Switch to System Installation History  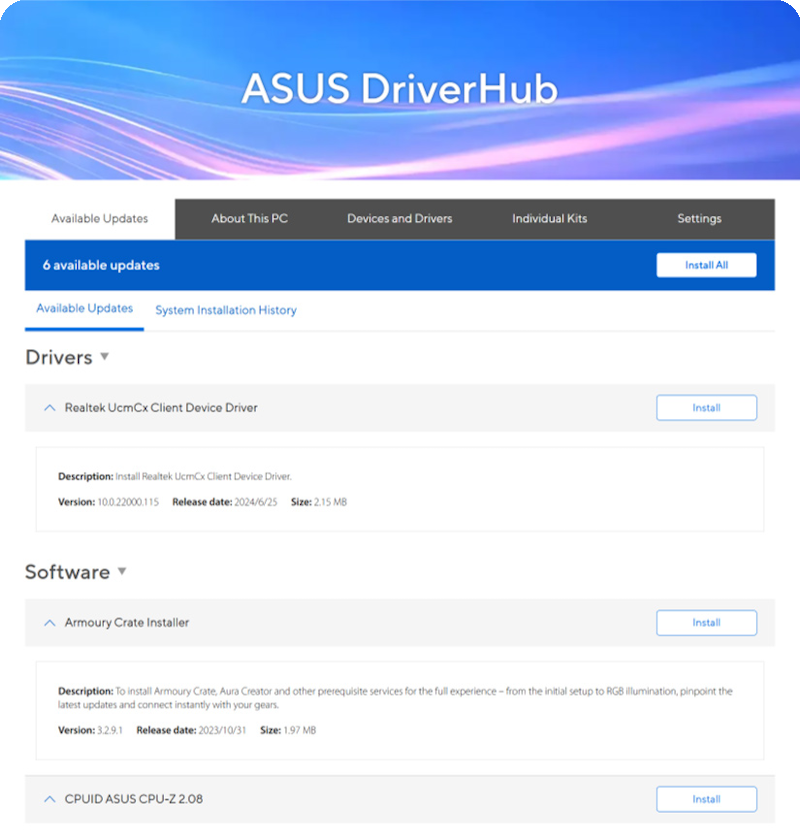[x=225, y=310]
